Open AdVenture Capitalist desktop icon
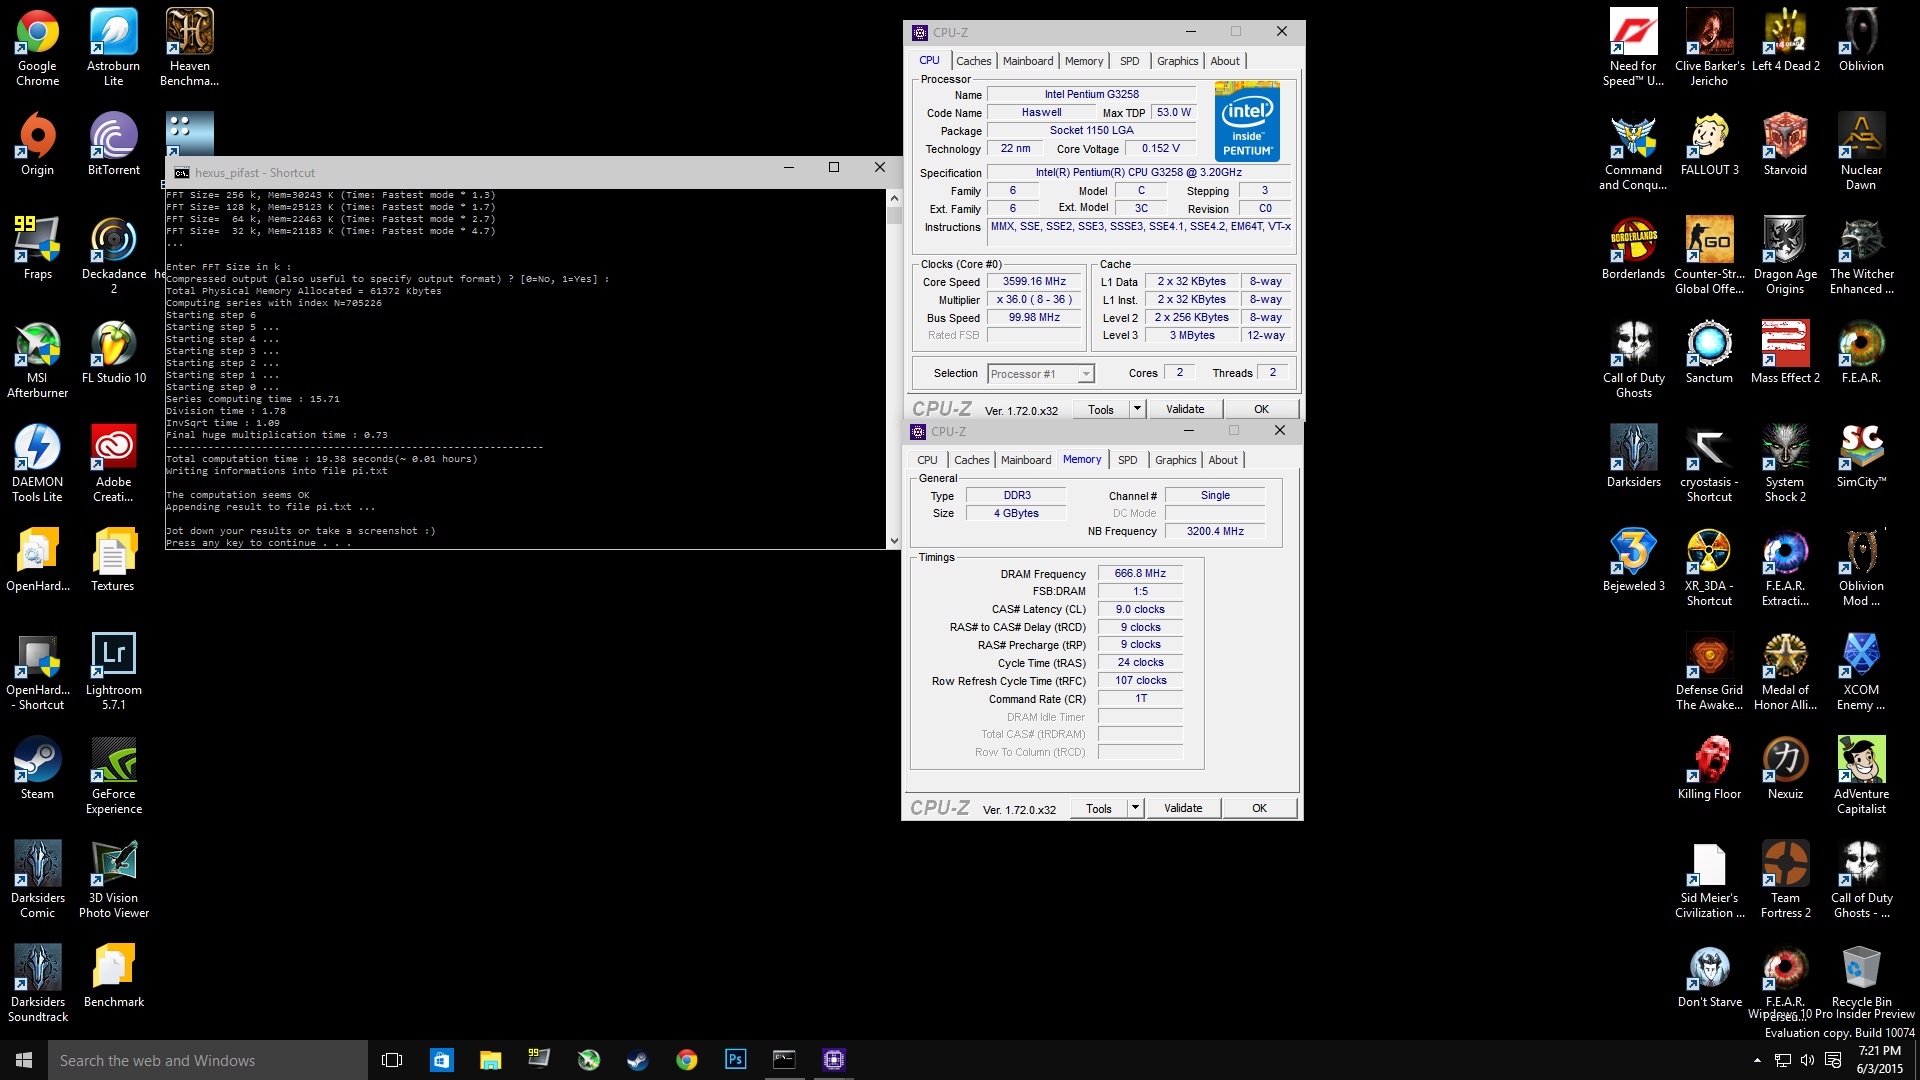The height and width of the screenshot is (1080, 1920). click(1861, 775)
